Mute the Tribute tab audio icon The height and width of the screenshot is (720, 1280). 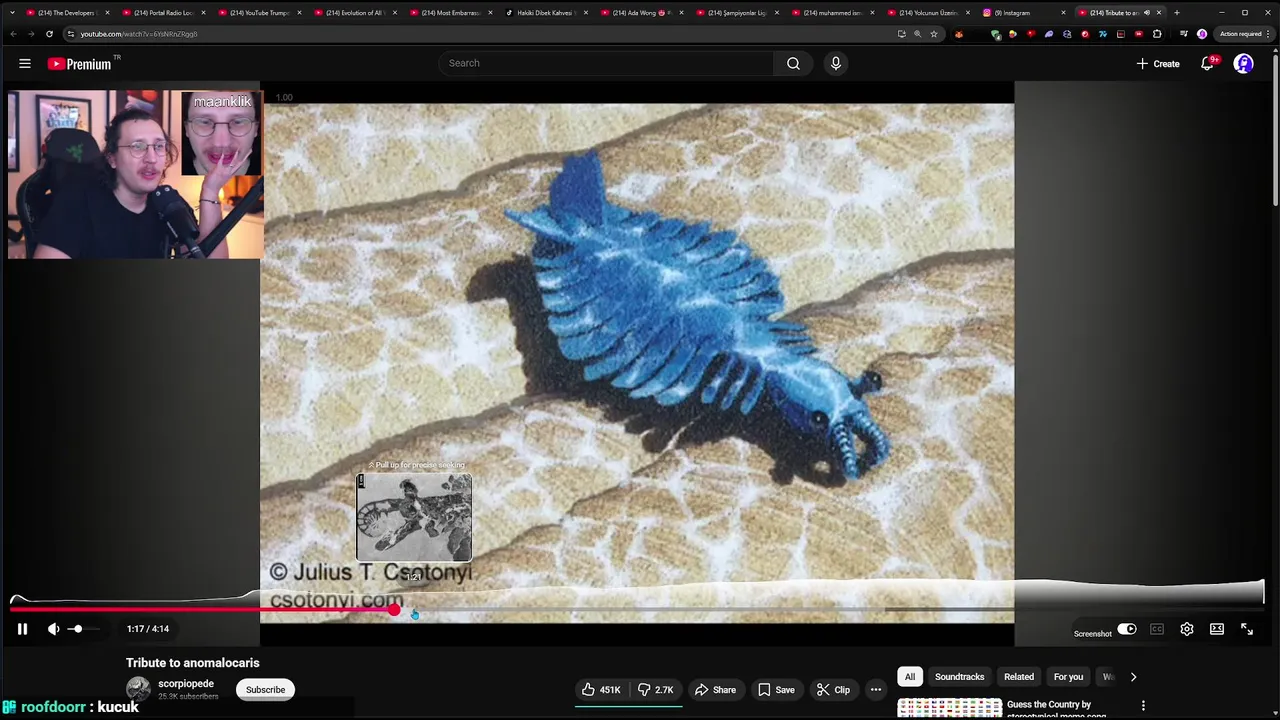coord(1146,13)
